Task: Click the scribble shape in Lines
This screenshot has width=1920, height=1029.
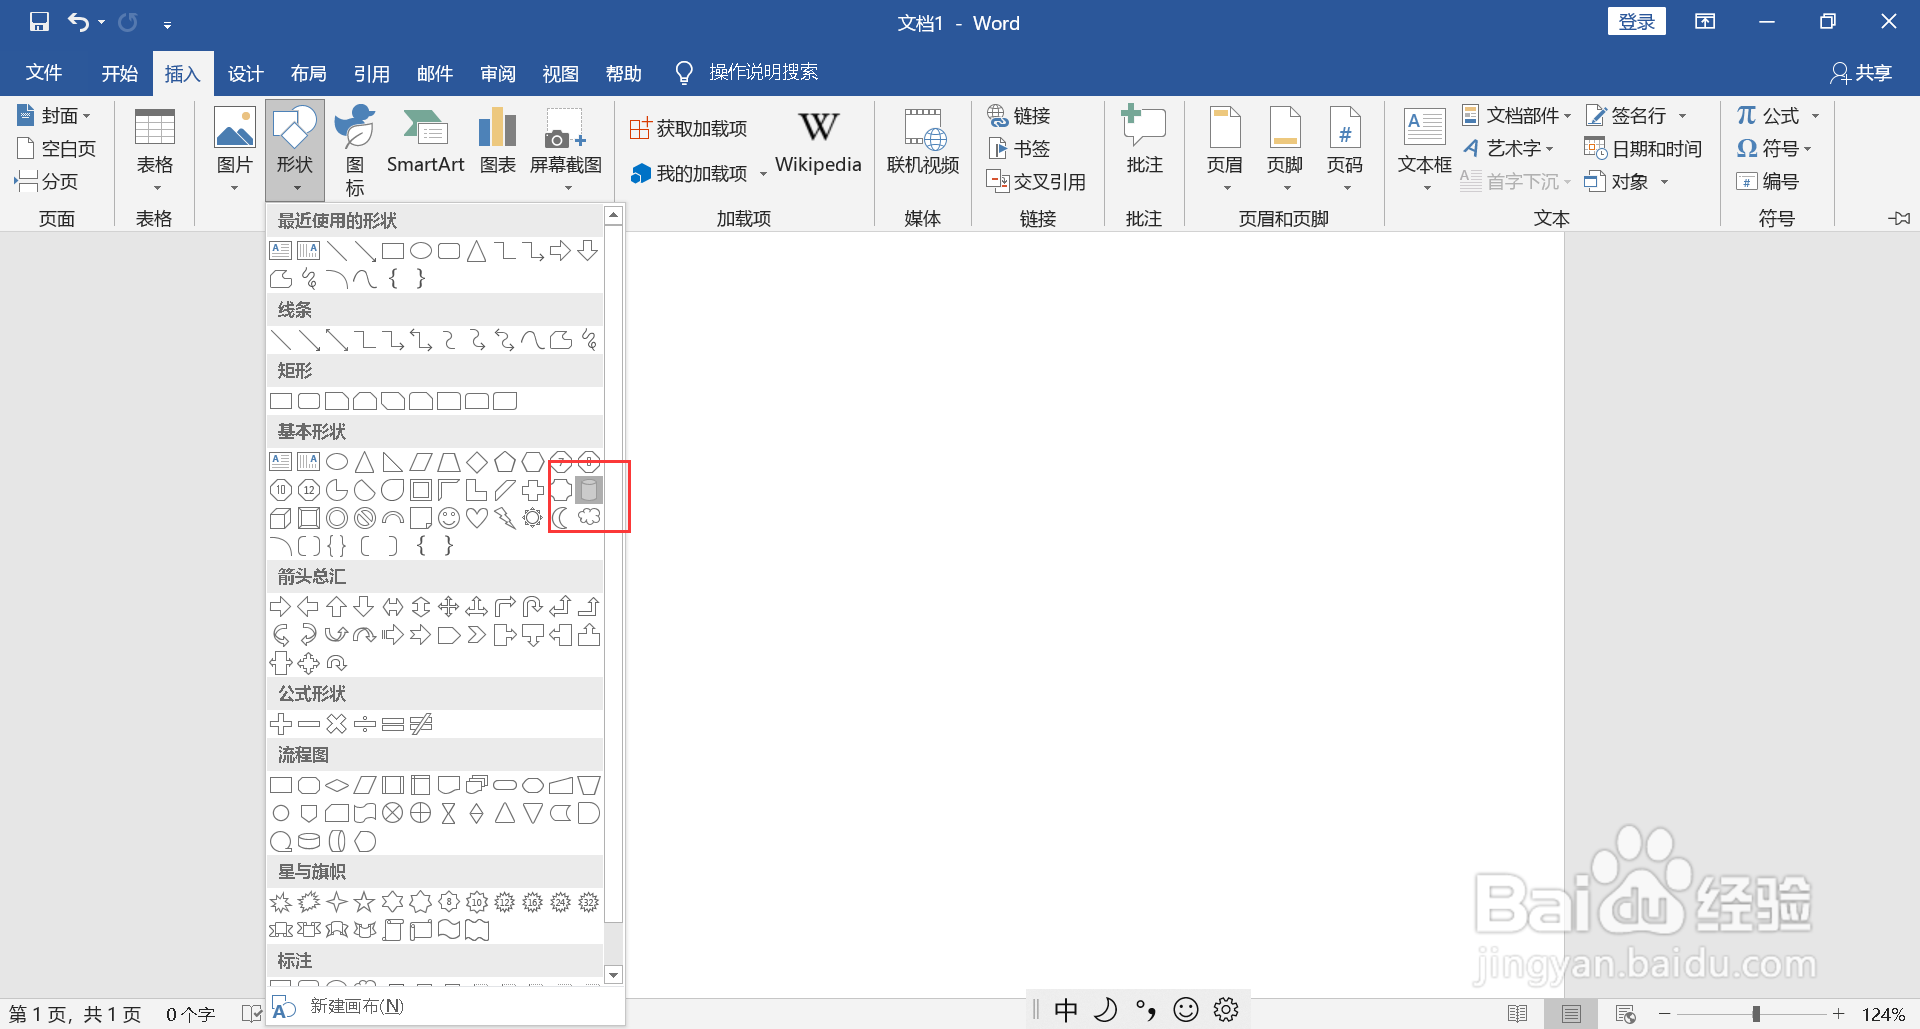Action: (x=589, y=341)
